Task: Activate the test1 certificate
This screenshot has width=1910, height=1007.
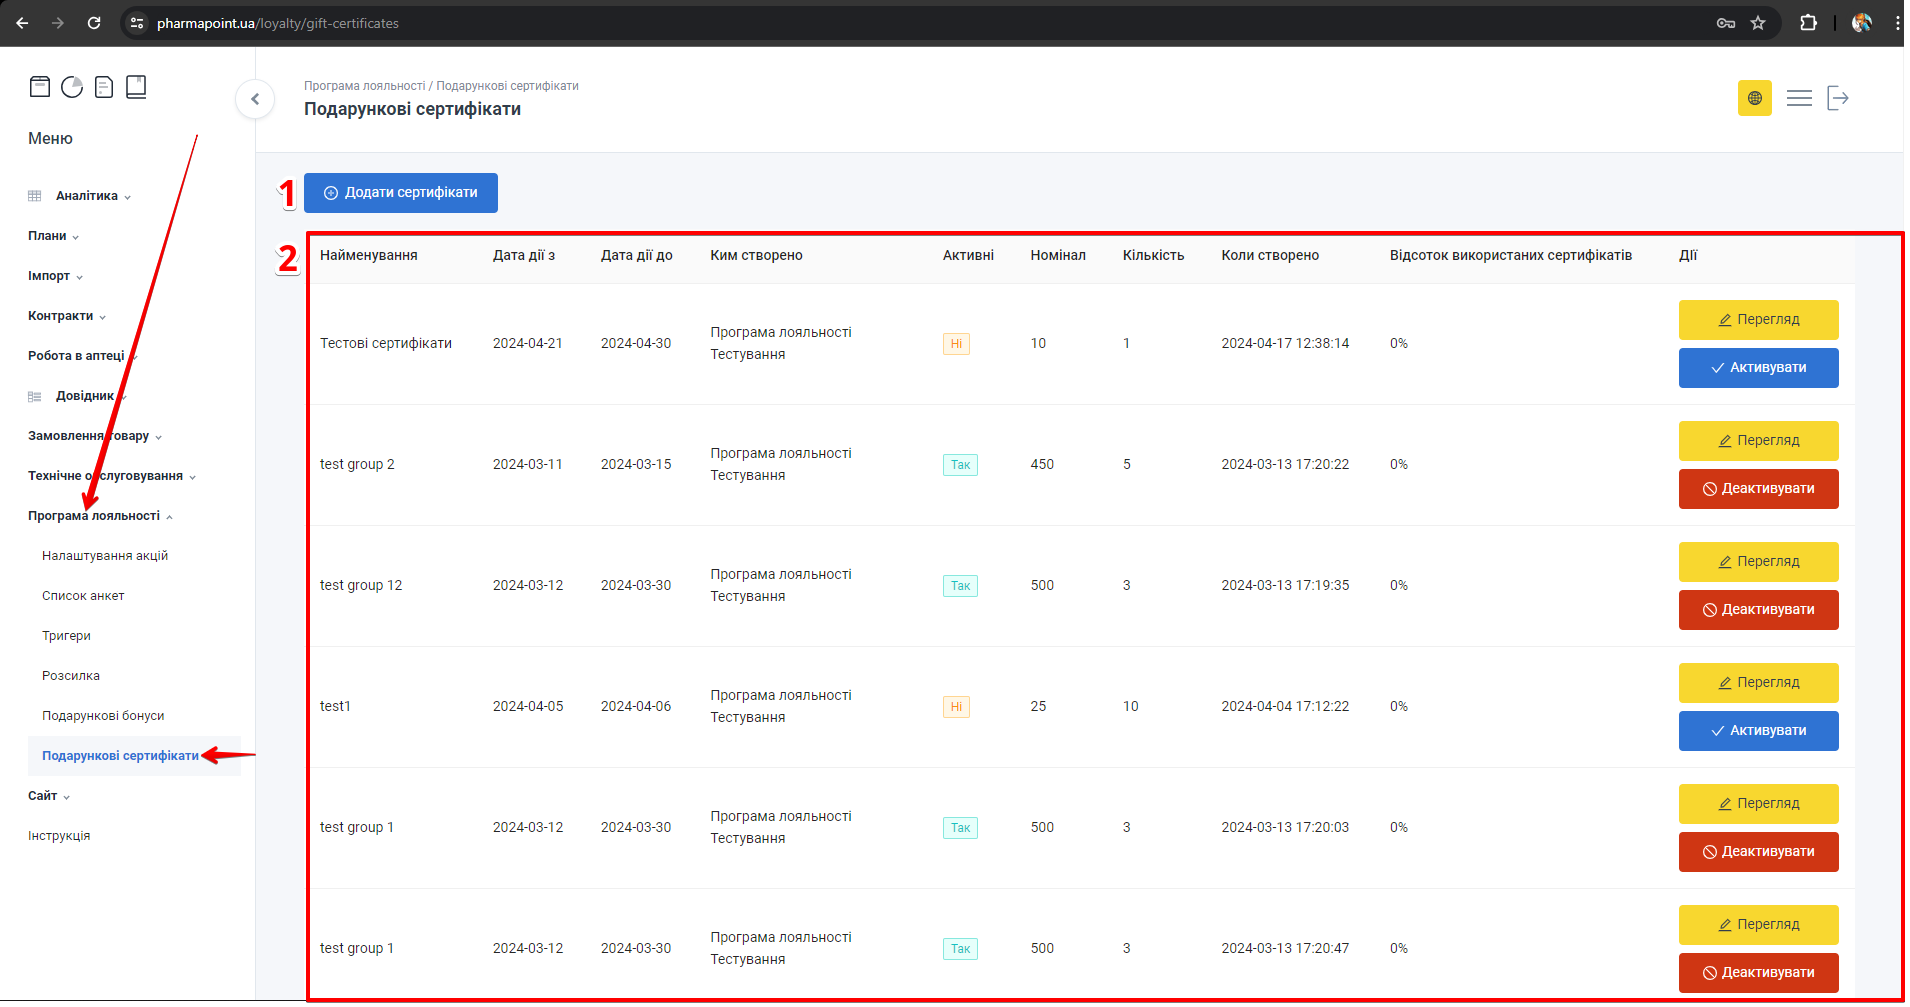Action: pyautogui.click(x=1758, y=731)
